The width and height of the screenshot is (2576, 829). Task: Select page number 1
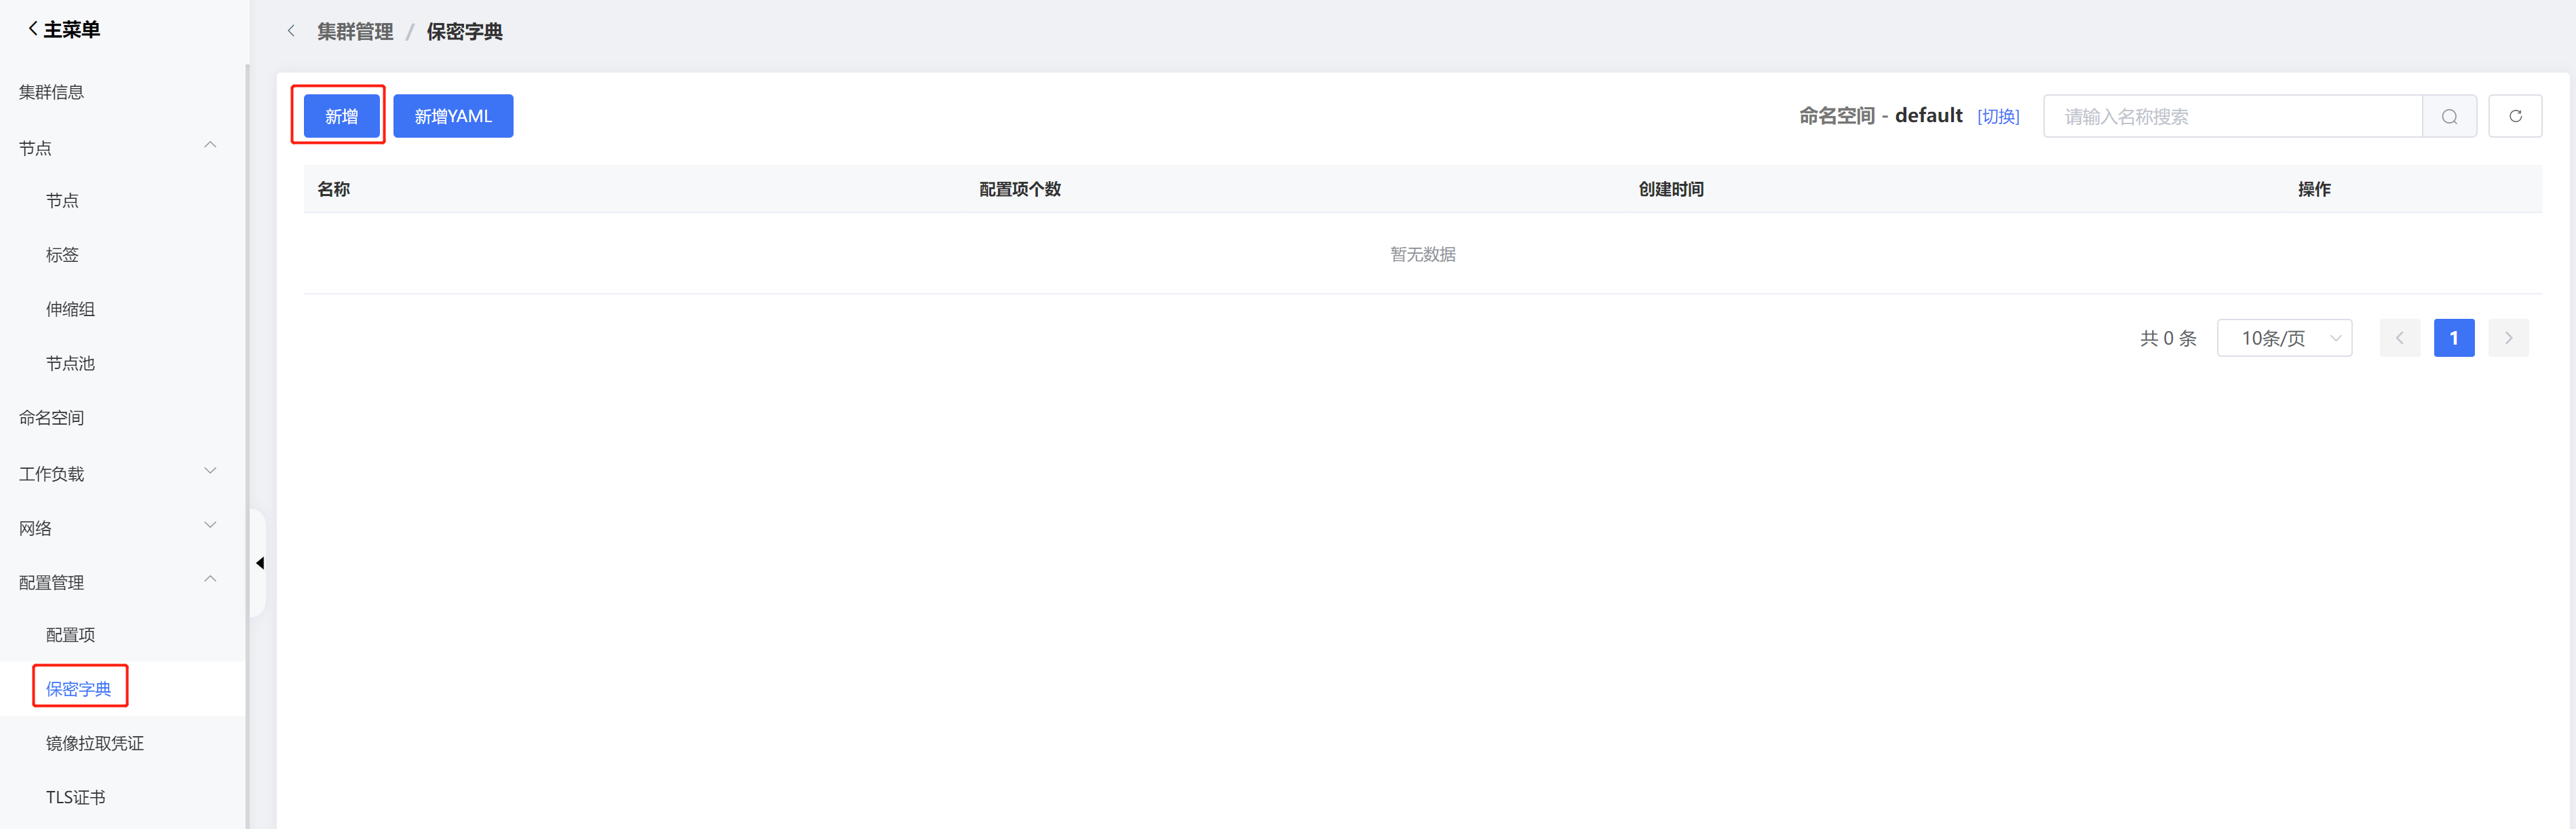pos(2453,338)
